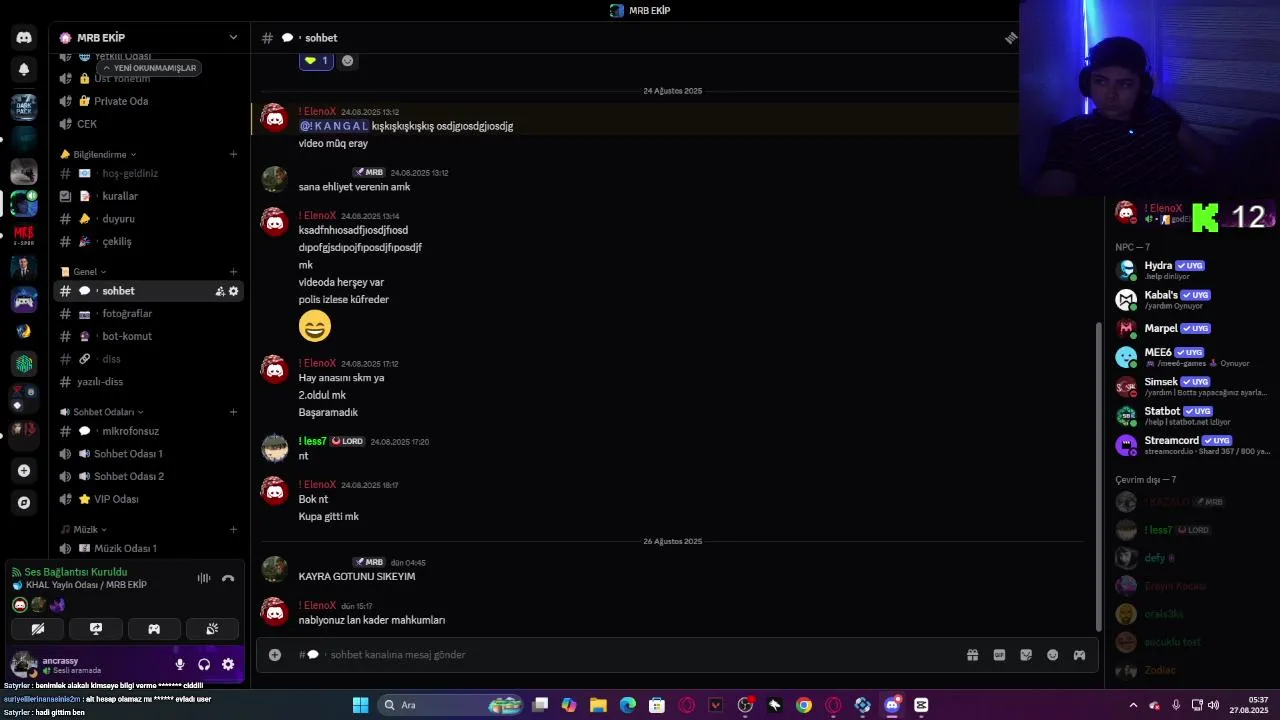Image resolution: width=1280 pixels, height=720 pixels.
Task: Add reaction smiley next to heart reaction
Action: (x=347, y=61)
